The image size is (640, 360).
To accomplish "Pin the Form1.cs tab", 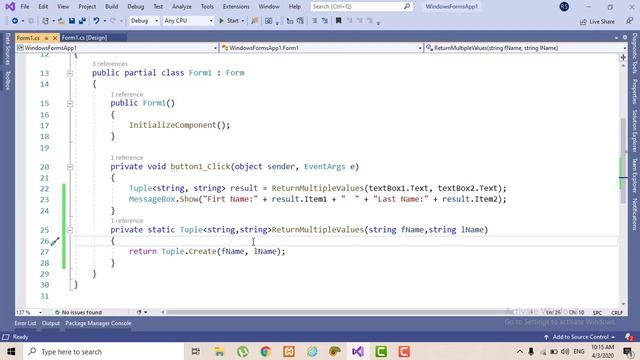I will pos(47,38).
